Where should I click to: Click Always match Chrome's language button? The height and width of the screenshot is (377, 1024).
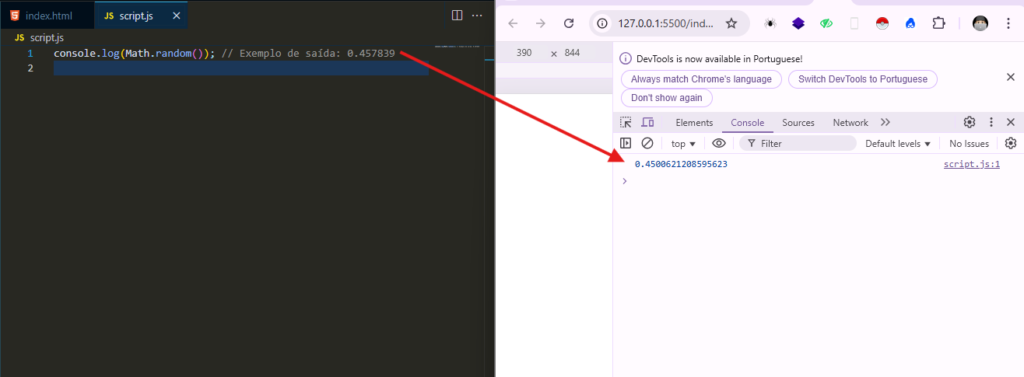tap(701, 79)
